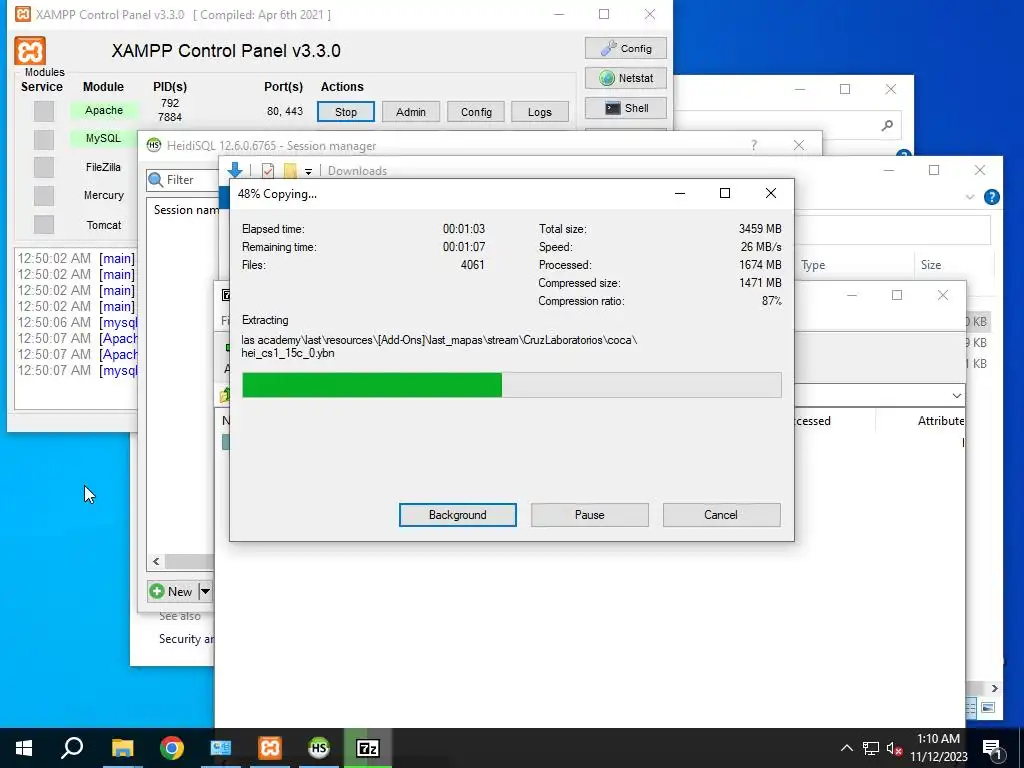The height and width of the screenshot is (768, 1024).
Task: Click the help question mark in HeidiSQL title bar
Action: pyautogui.click(x=754, y=145)
